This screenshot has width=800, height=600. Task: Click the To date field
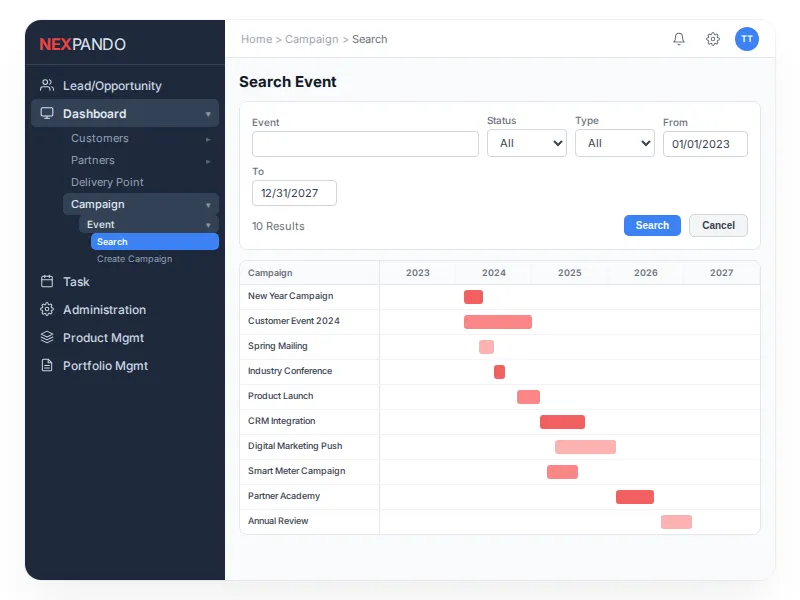[x=294, y=193]
